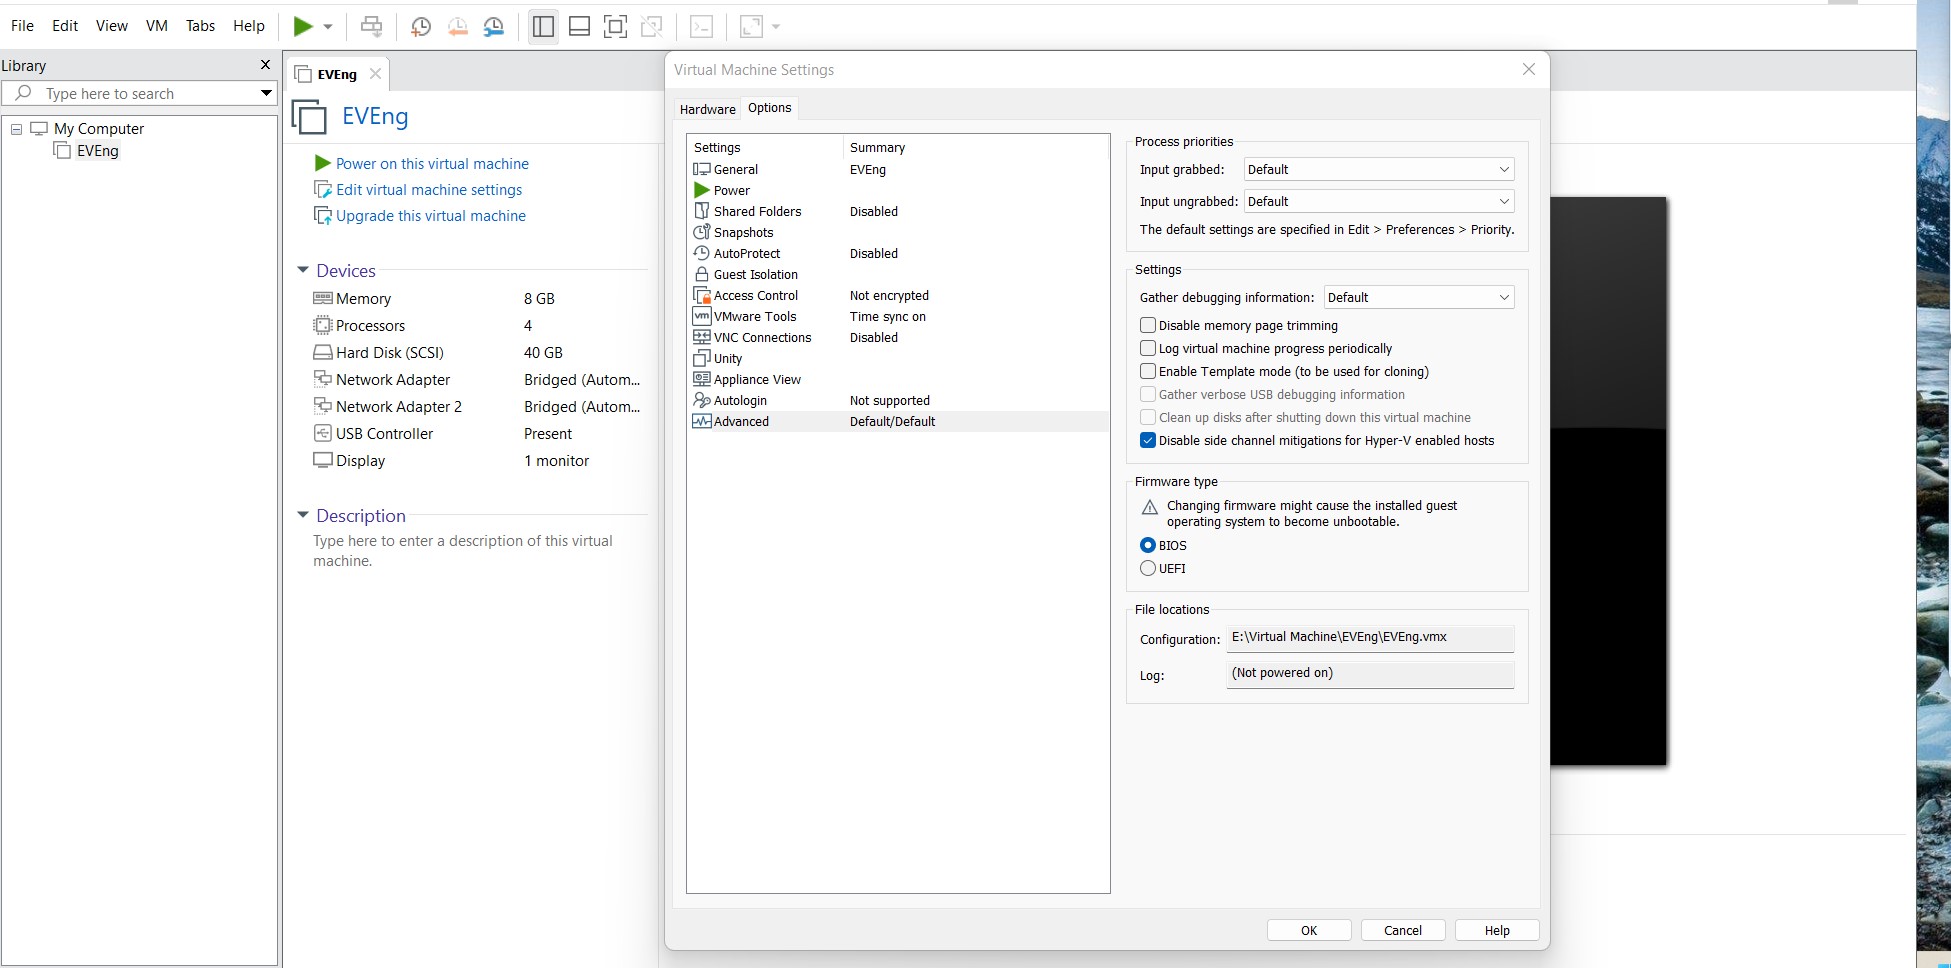Toggle the thumbnail bar view icon

(x=579, y=27)
